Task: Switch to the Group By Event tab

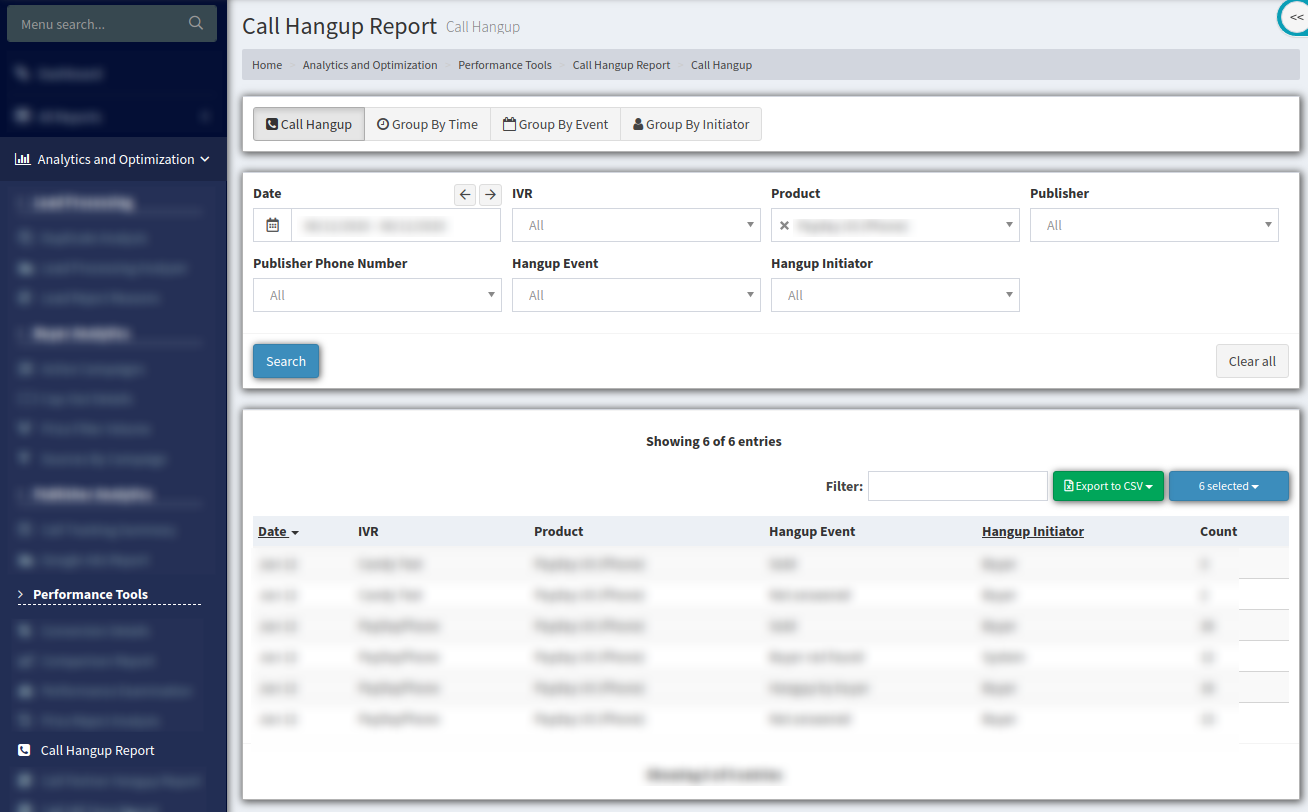Action: 555,125
